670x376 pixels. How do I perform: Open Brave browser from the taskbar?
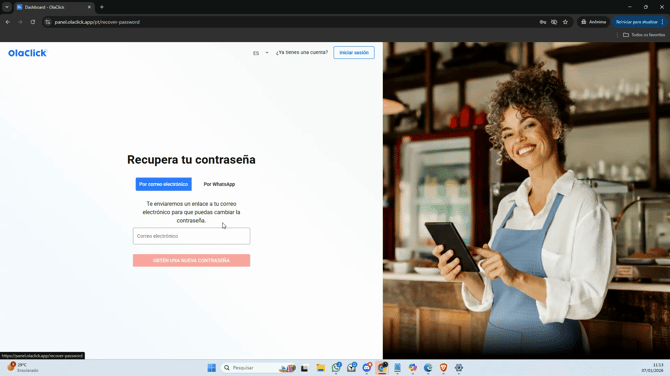tap(443, 367)
